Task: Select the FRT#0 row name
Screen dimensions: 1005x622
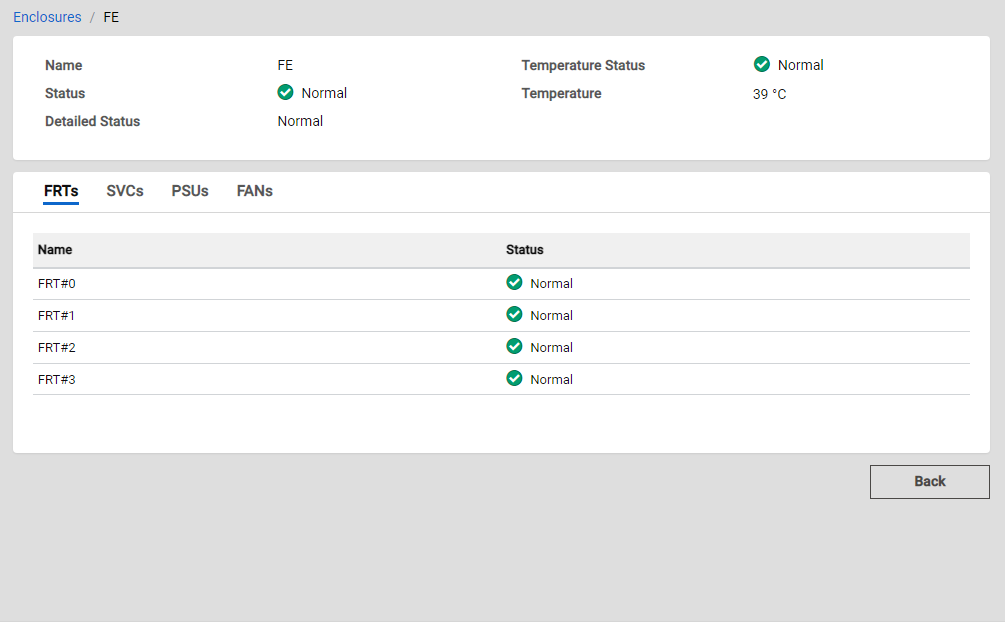Action: pos(57,284)
